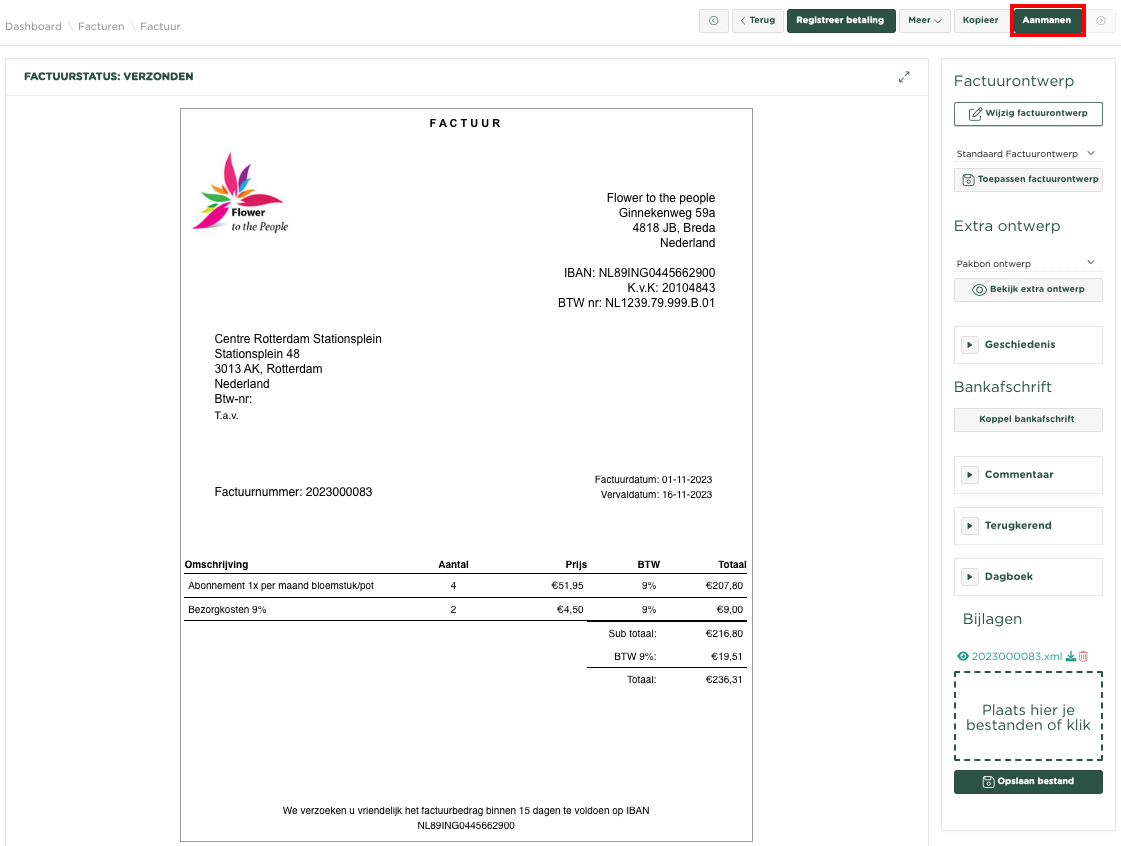1121x846 pixels.
Task: Download the 2023000083.xml attachment
Action: tap(1071, 657)
